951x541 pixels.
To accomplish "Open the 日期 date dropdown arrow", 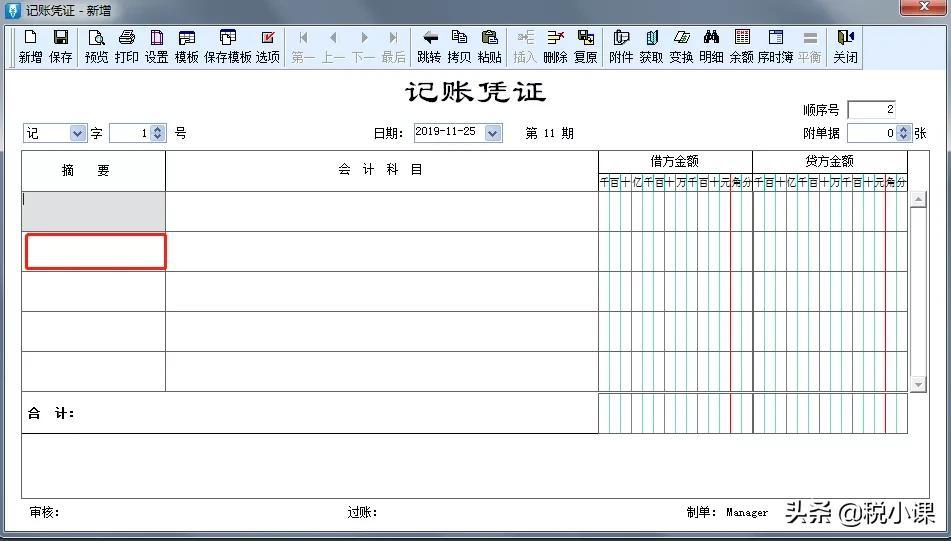I will 493,133.
